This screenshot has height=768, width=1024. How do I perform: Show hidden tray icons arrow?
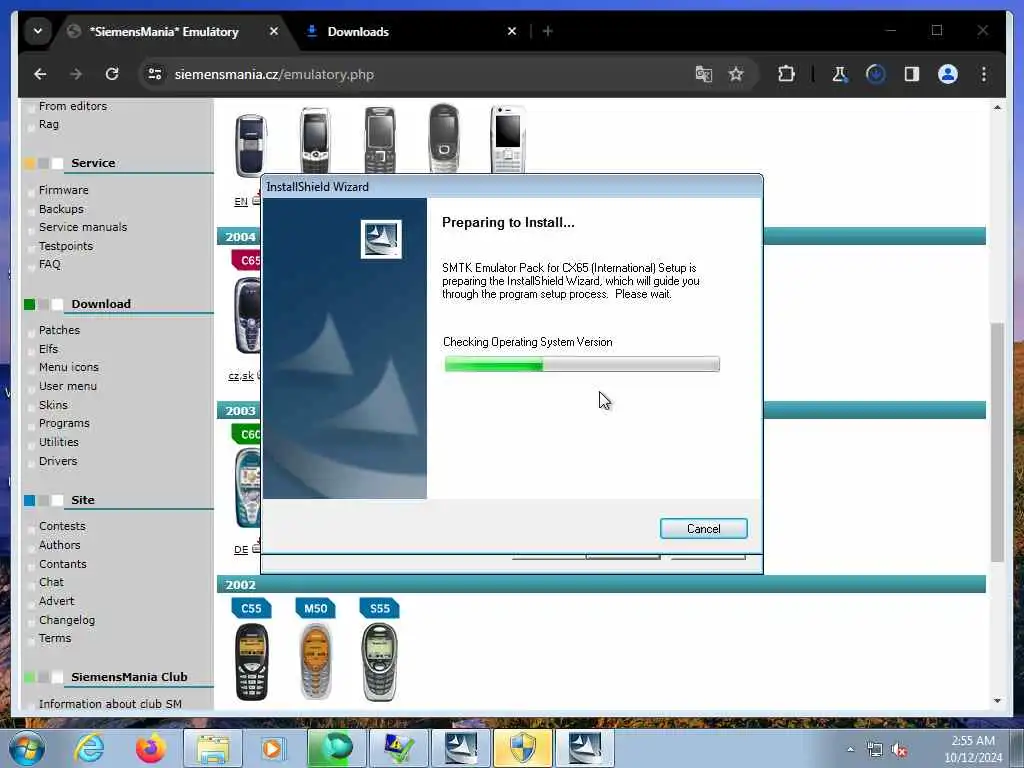point(850,750)
